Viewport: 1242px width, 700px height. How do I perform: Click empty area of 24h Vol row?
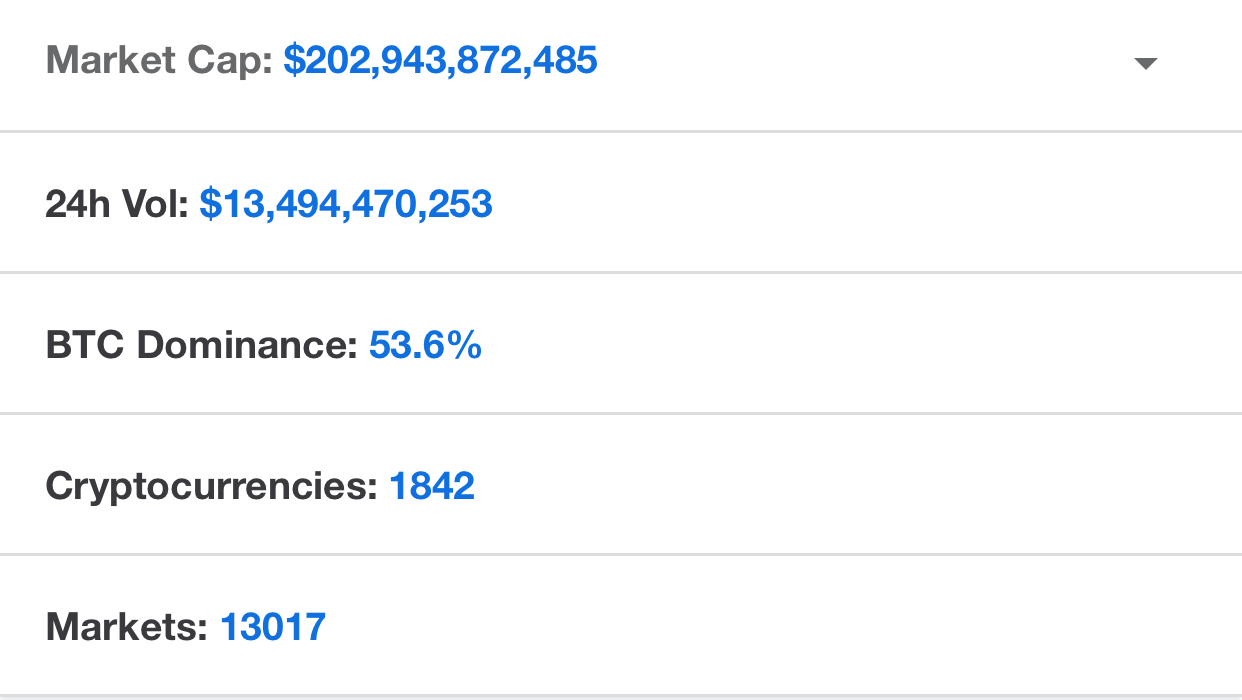tap(850, 204)
